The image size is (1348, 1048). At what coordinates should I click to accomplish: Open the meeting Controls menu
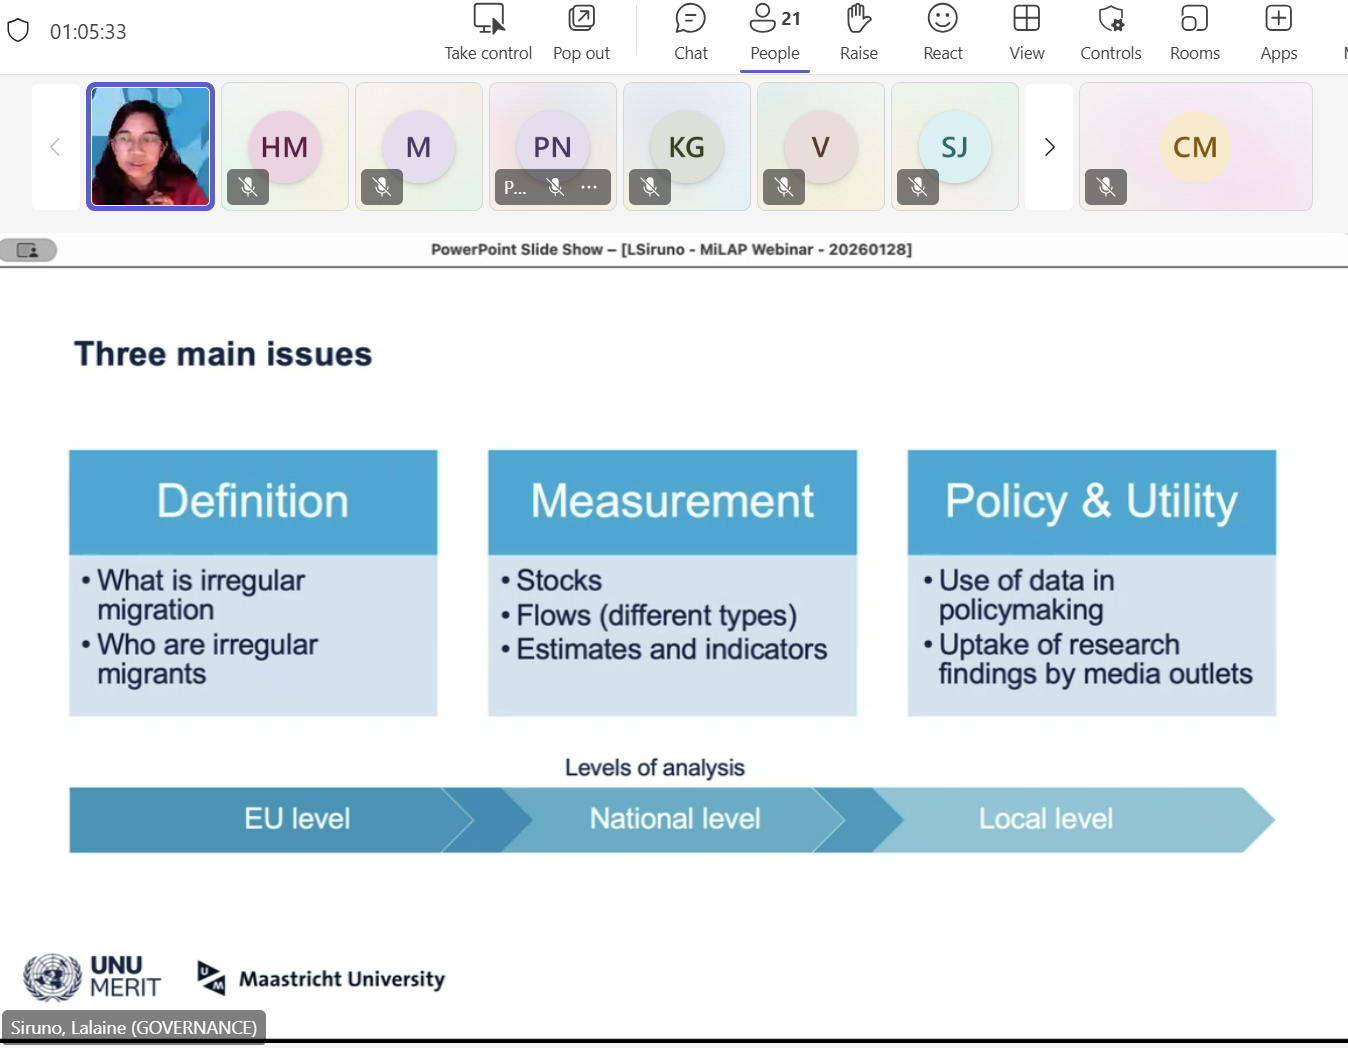click(x=1110, y=20)
